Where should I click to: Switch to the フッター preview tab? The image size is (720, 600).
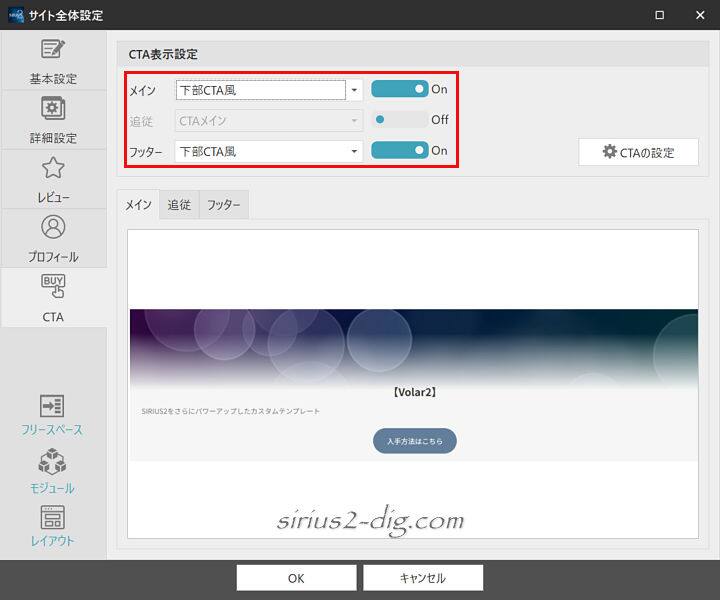pos(224,205)
